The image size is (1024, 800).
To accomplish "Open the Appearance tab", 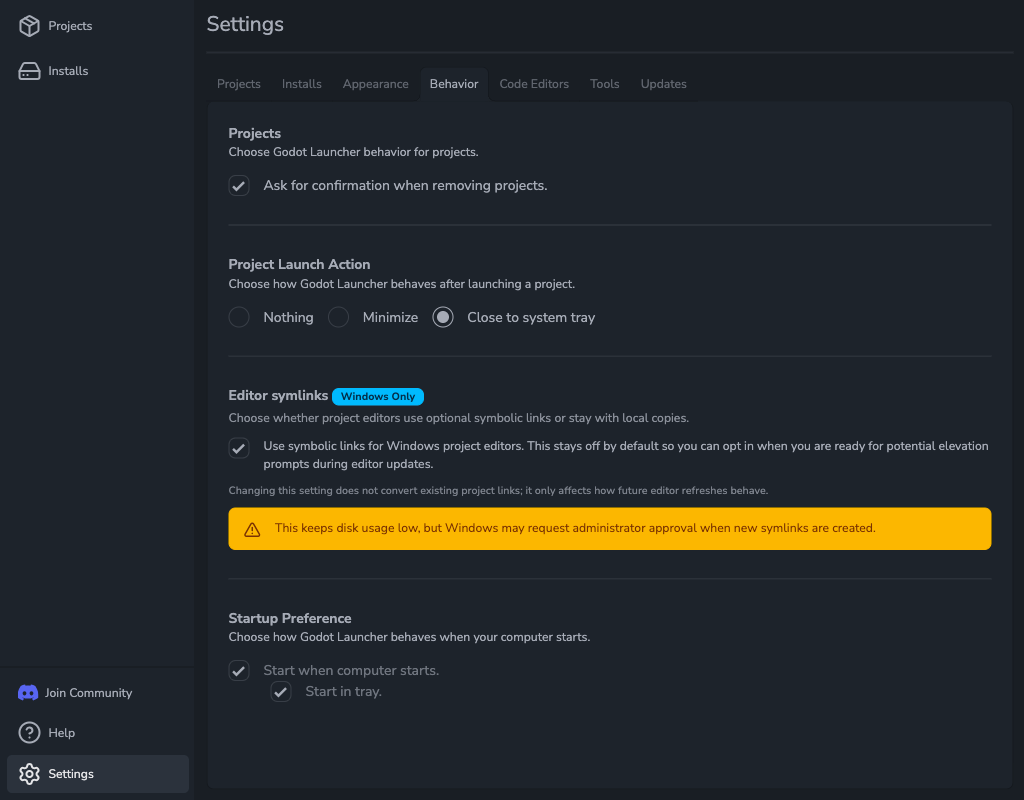I will (376, 84).
